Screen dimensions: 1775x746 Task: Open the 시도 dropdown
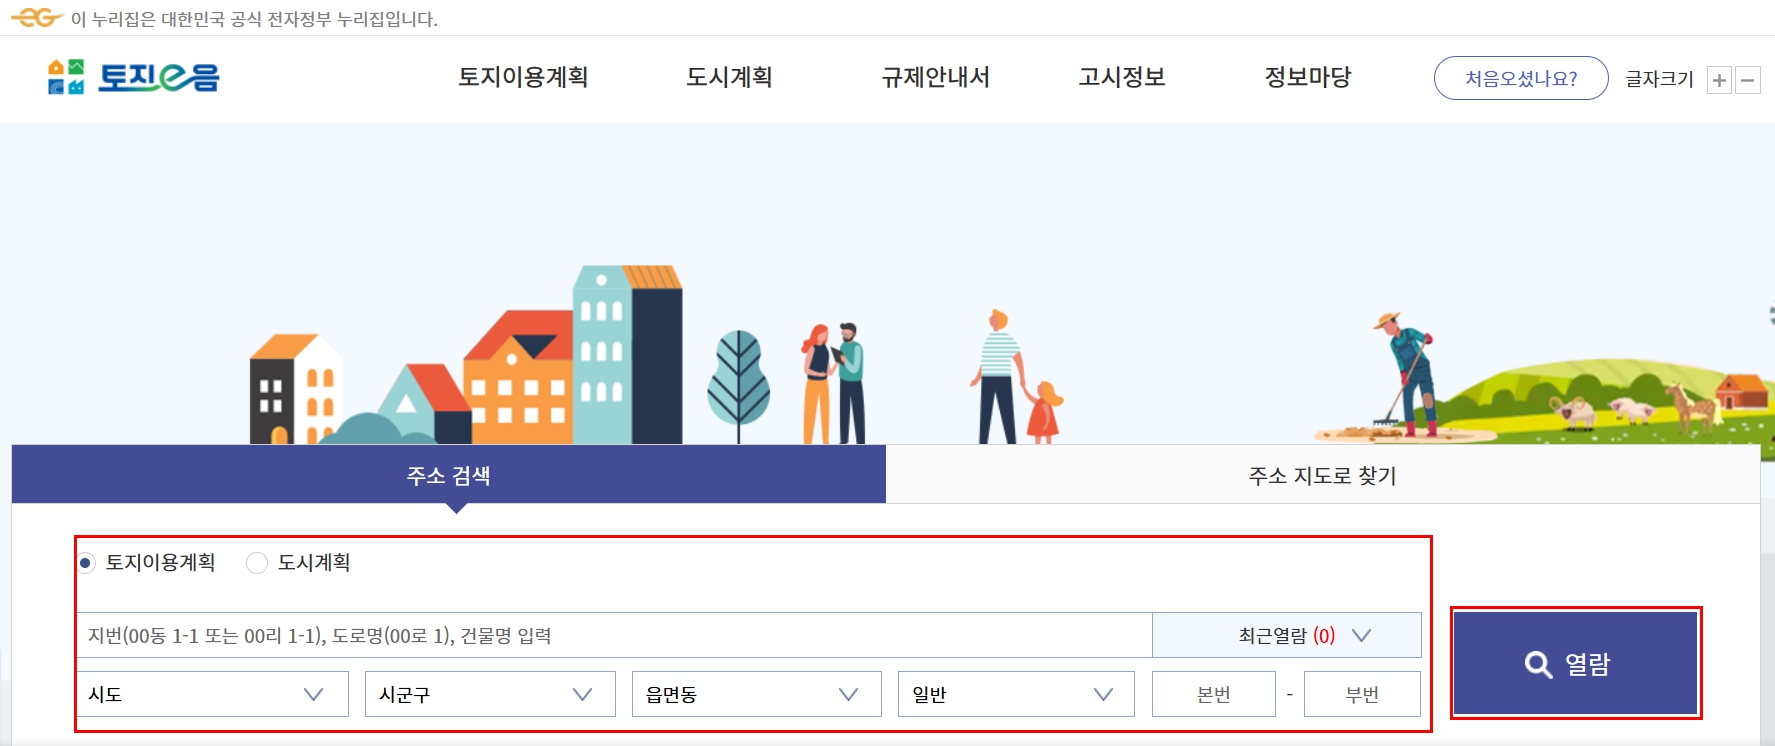coord(211,693)
